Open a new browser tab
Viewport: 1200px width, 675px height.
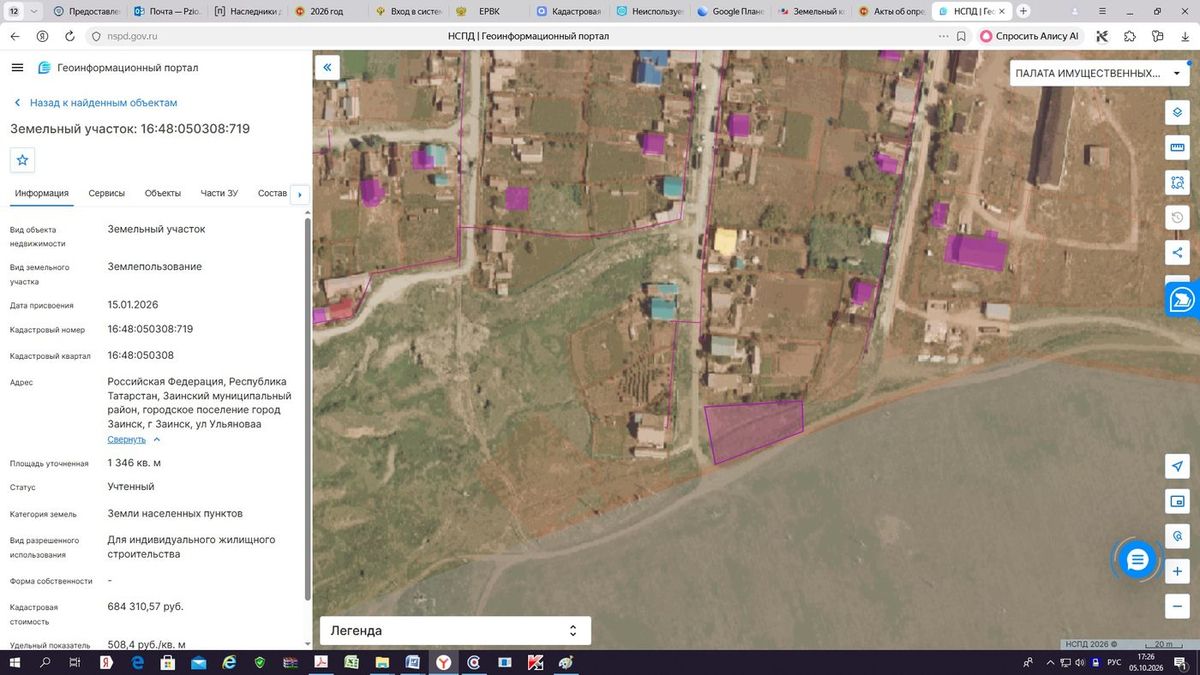tap(1023, 11)
